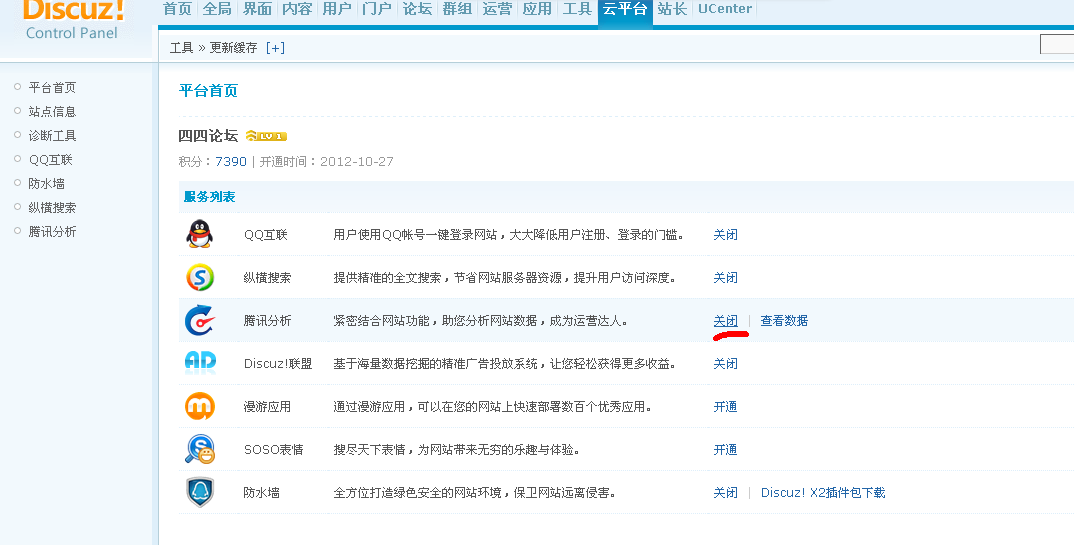This screenshot has height=545, width=1074.
Task: Click the Discuz!联盟 AD icon
Action: (x=200, y=362)
